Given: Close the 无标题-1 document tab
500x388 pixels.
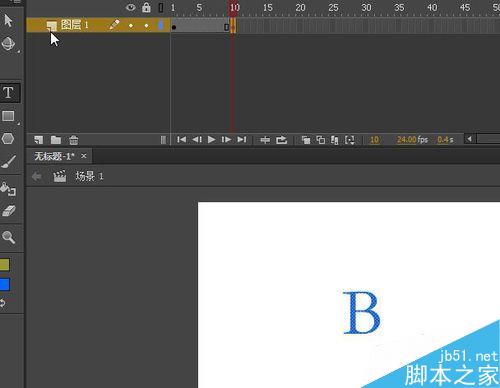Looking at the screenshot, I should (x=84, y=156).
